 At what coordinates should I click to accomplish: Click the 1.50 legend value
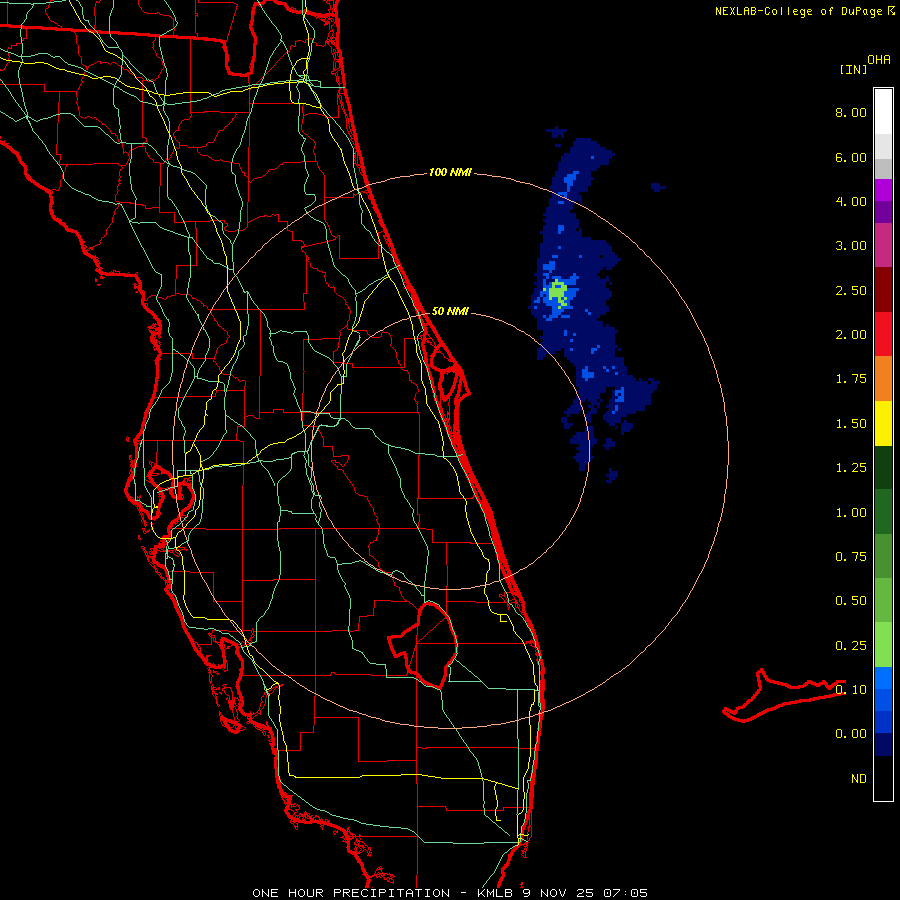point(851,424)
